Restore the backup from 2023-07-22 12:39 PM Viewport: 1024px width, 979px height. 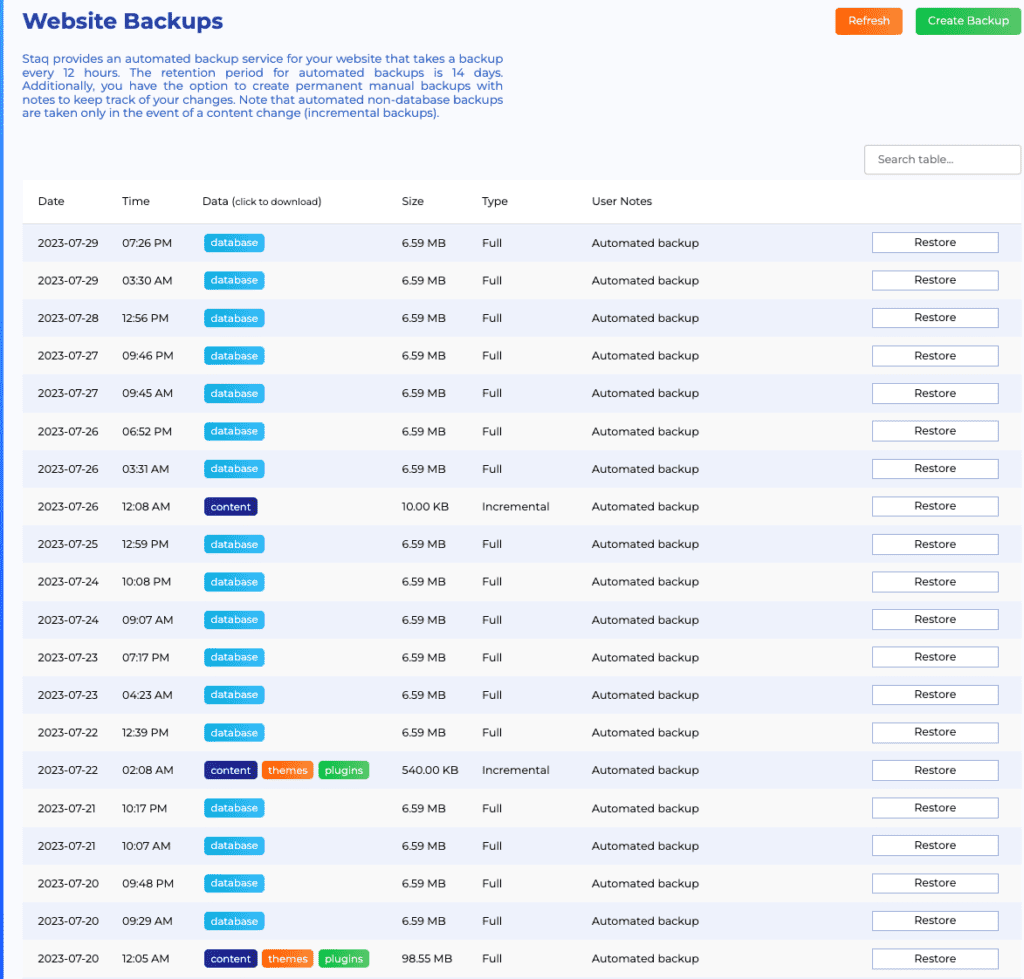934,732
